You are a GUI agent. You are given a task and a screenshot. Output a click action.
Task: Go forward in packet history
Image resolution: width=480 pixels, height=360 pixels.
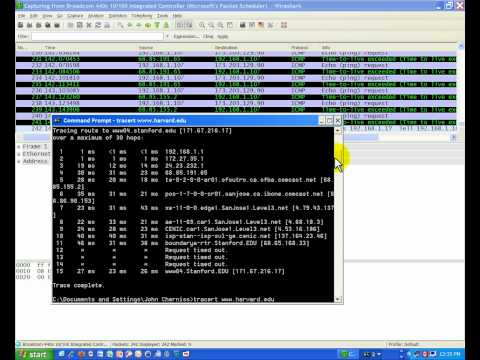tap(139, 25)
